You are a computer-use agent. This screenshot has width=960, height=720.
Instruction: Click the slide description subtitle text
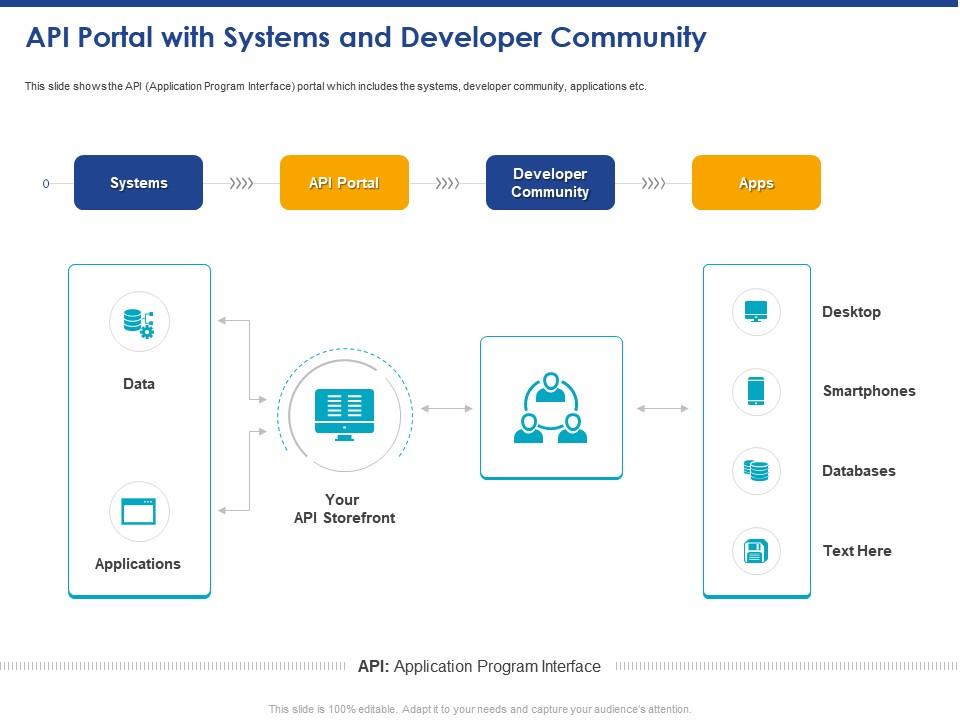click(336, 87)
